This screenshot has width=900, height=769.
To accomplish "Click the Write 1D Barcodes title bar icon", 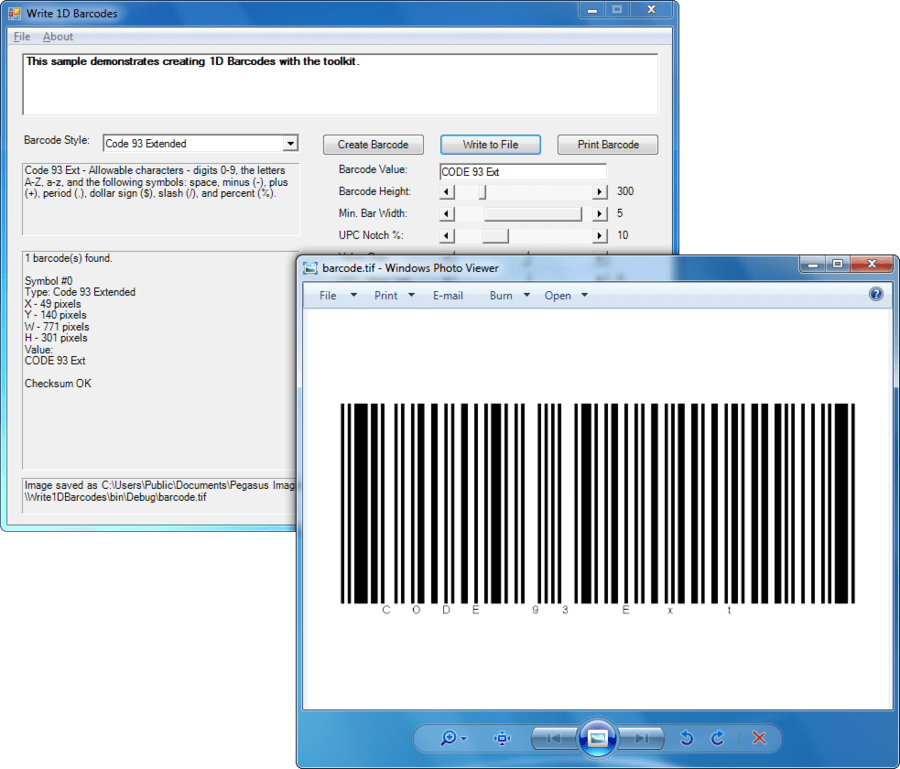I will pos(14,12).
